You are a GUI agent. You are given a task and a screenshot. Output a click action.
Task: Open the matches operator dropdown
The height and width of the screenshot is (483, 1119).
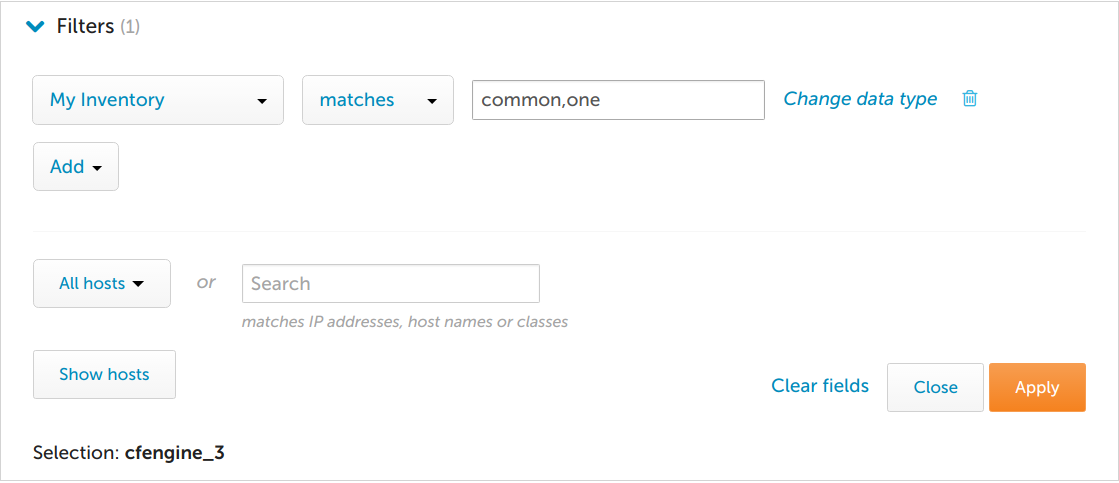[x=377, y=100]
